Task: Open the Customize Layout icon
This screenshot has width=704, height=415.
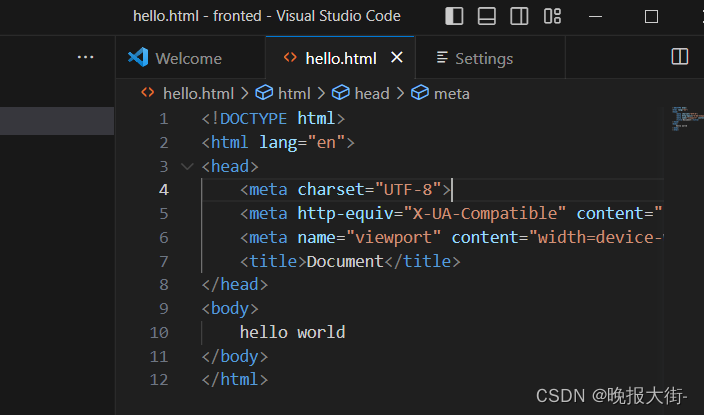Action: 552,16
